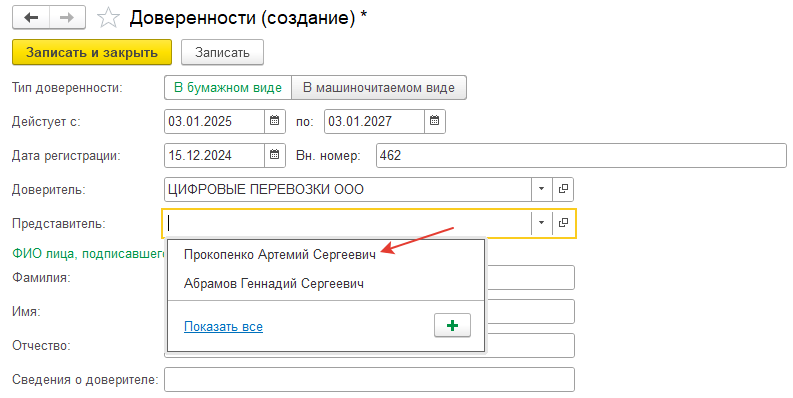The height and width of the screenshot is (398, 793).
Task: Expand the Доверитель dropdown list
Action: tap(542, 189)
